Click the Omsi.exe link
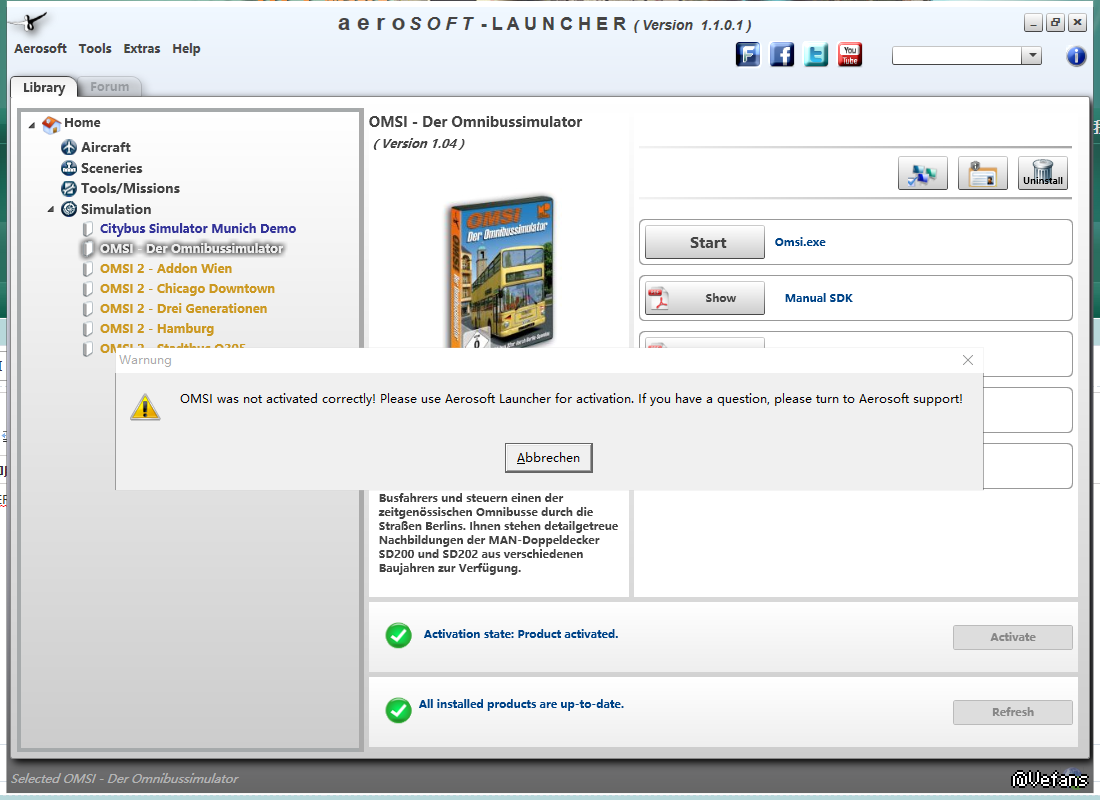Viewport: 1100px width, 800px height. [800, 242]
